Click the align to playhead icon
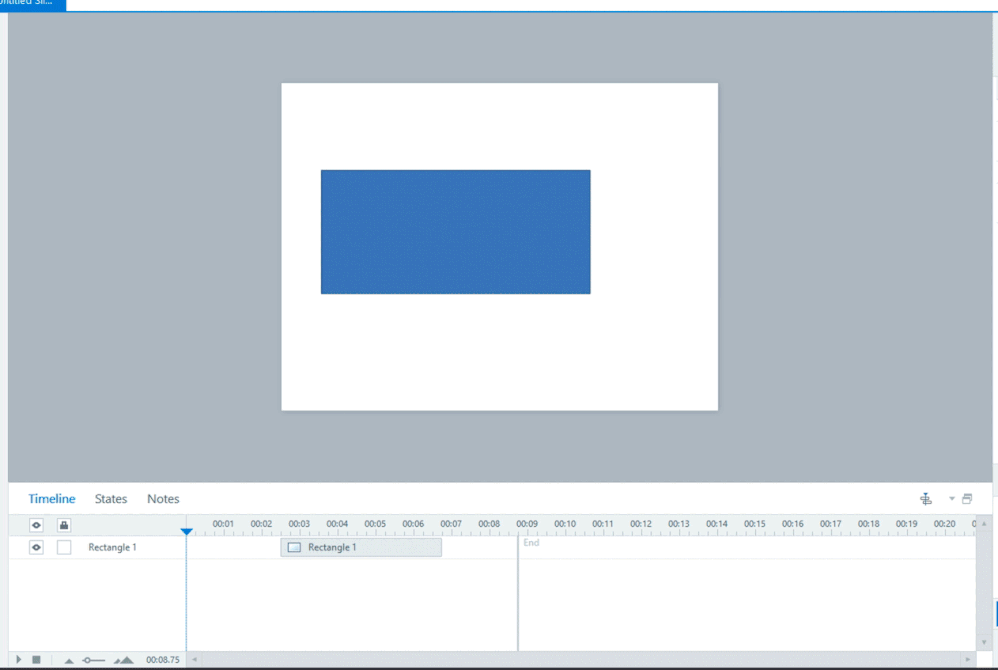 click(x=926, y=499)
